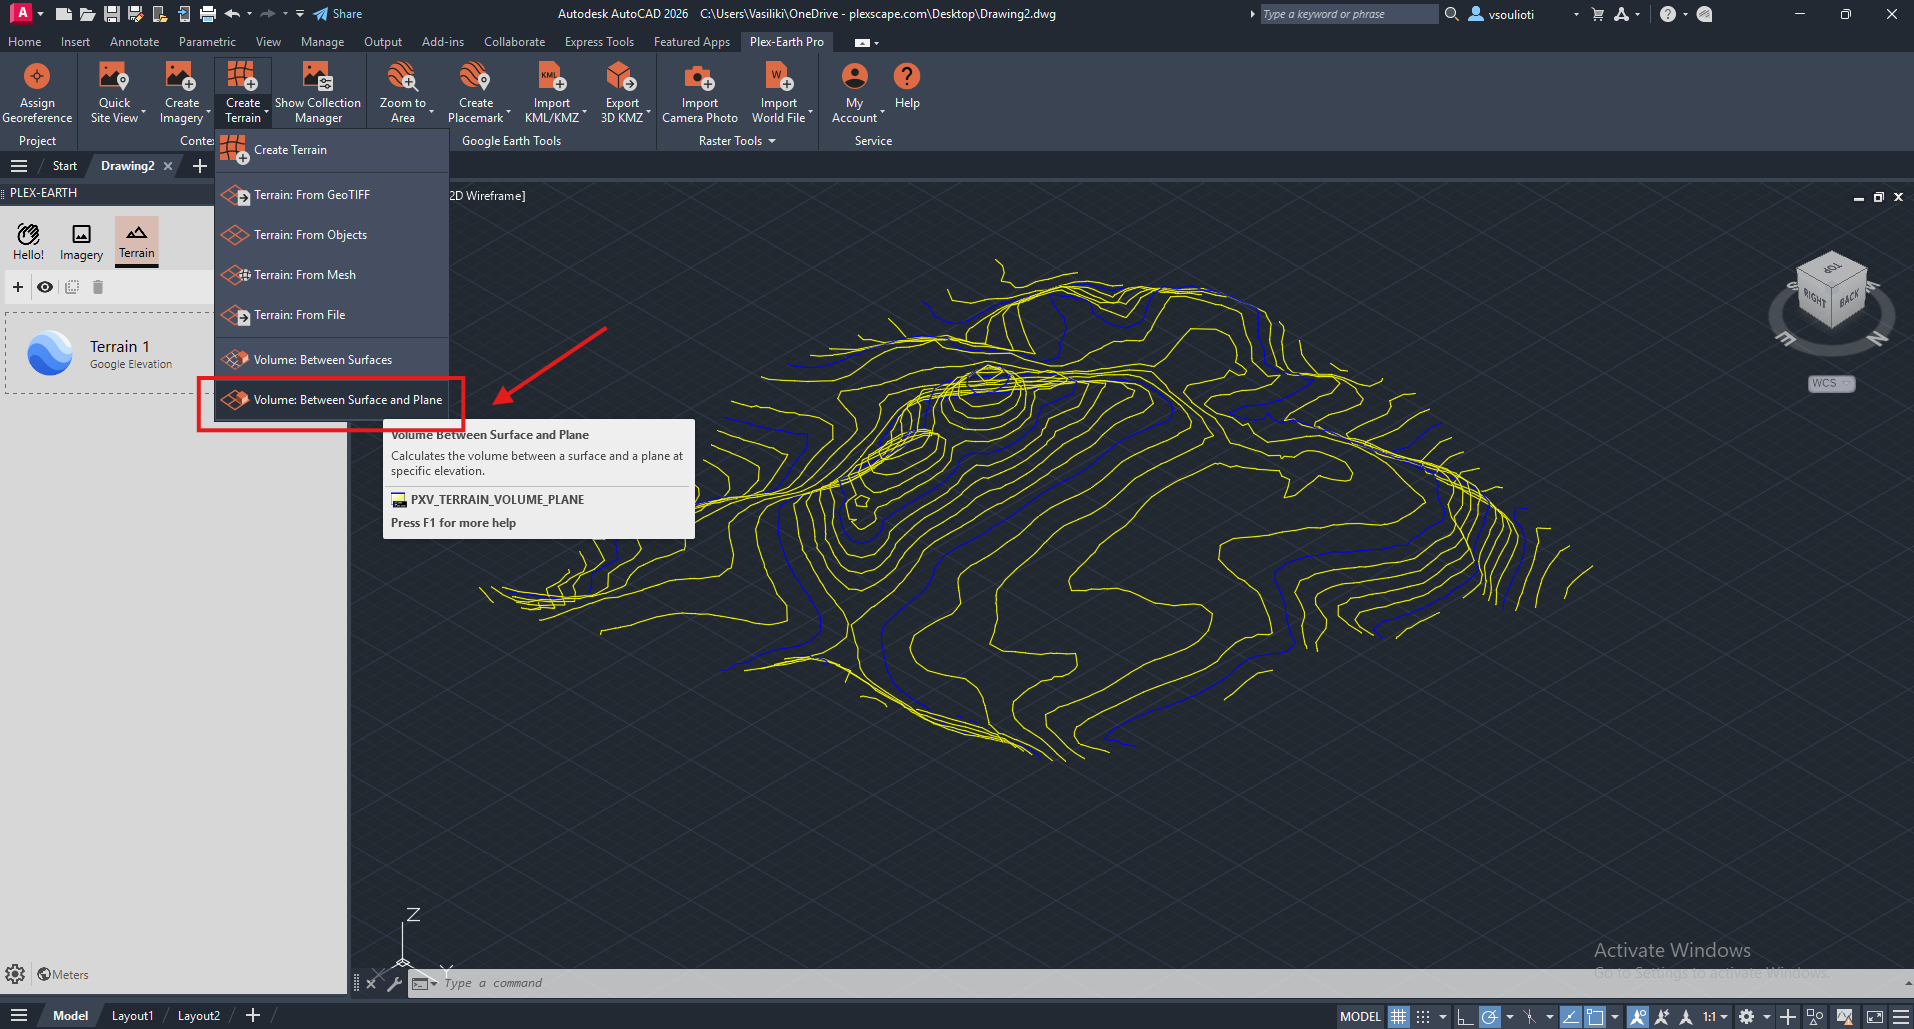Select Volume: Between Surfaces menu item
The width and height of the screenshot is (1914, 1029).
pyautogui.click(x=332, y=360)
